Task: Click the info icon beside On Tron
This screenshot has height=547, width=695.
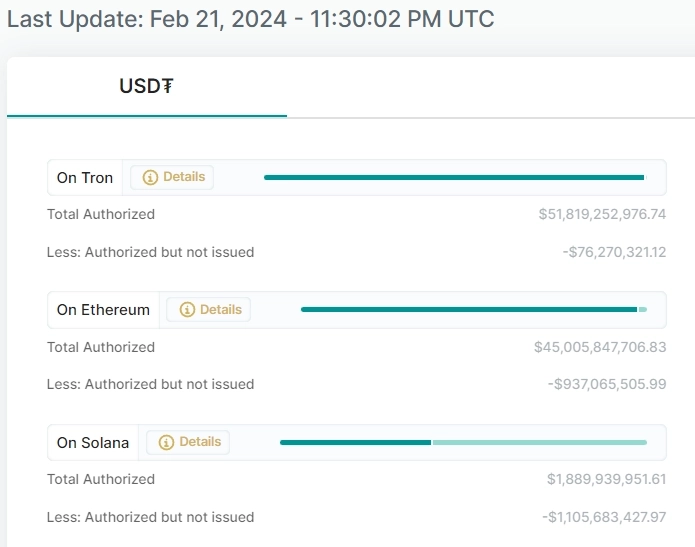Action: pyautogui.click(x=150, y=177)
